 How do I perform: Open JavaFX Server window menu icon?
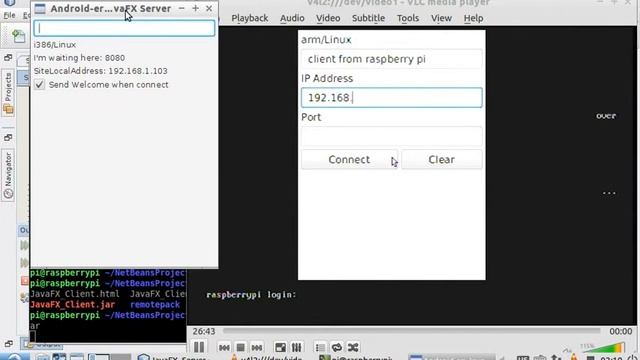[40, 9]
